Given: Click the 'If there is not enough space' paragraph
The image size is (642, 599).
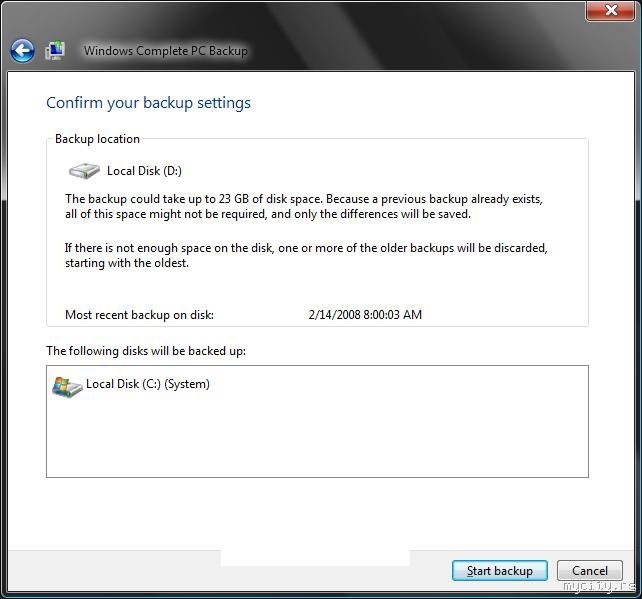Looking at the screenshot, I should point(306,255).
